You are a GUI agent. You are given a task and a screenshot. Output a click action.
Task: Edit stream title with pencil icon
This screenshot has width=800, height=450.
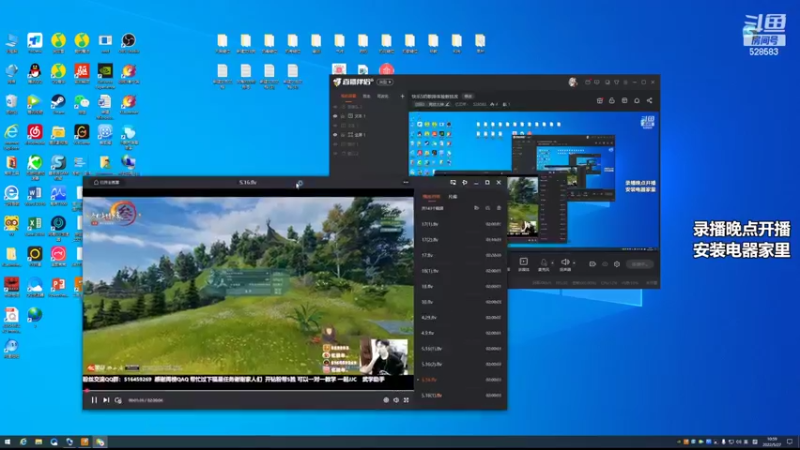tap(447, 105)
